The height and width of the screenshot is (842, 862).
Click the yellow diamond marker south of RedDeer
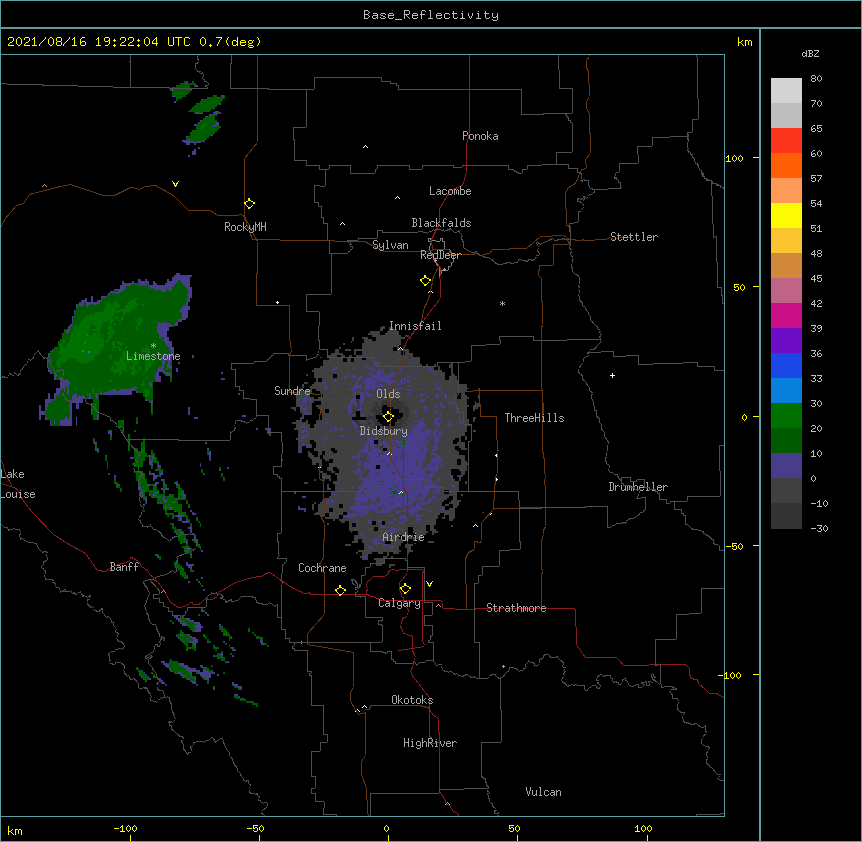426,281
